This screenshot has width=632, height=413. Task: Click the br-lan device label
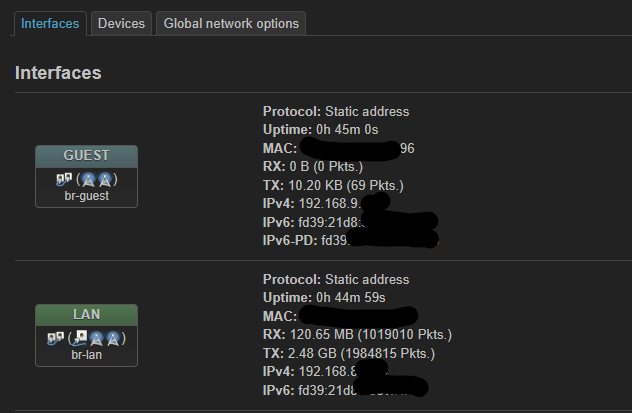[x=86, y=354]
